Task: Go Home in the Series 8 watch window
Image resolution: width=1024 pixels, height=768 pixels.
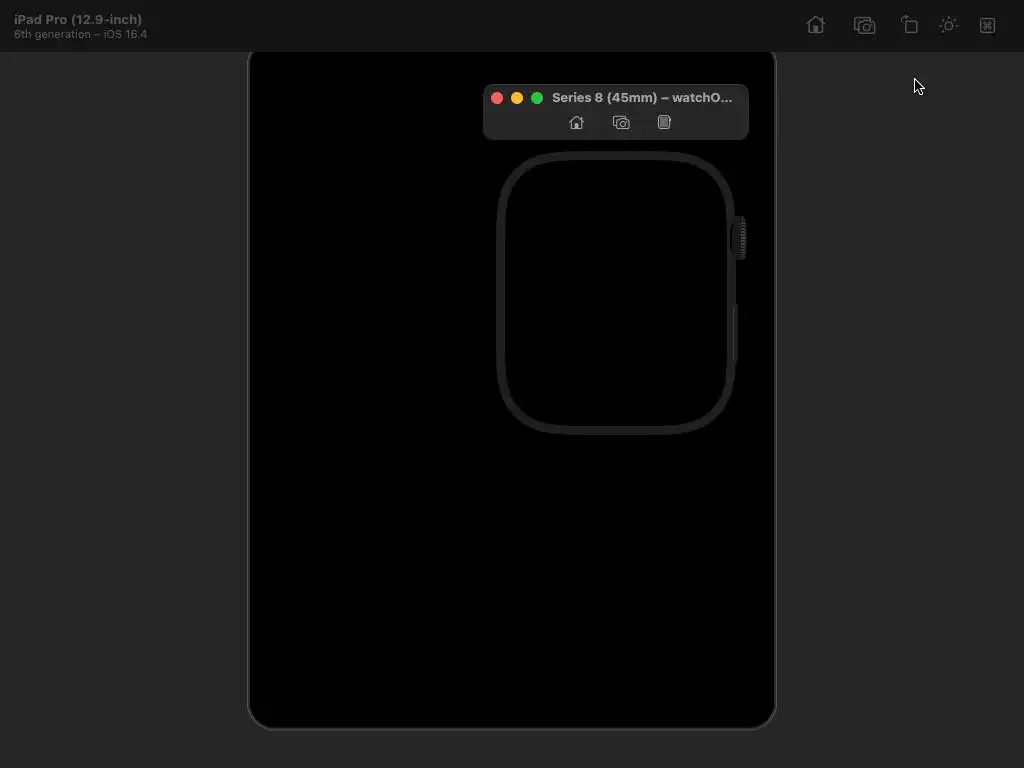Action: (x=576, y=122)
